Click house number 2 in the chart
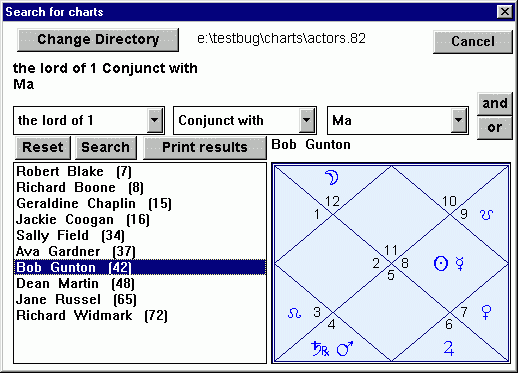This screenshot has width=518, height=373. point(376,263)
